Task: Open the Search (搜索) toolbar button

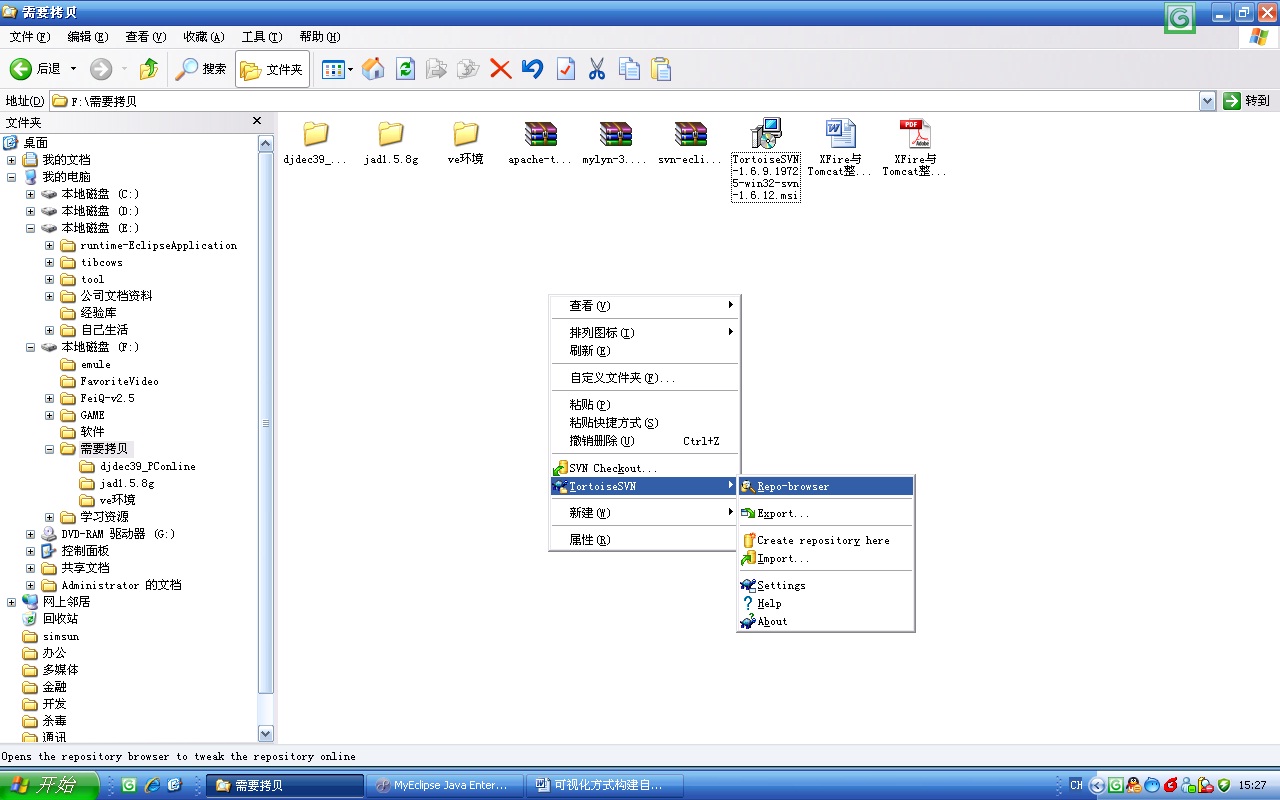Action: coord(200,69)
